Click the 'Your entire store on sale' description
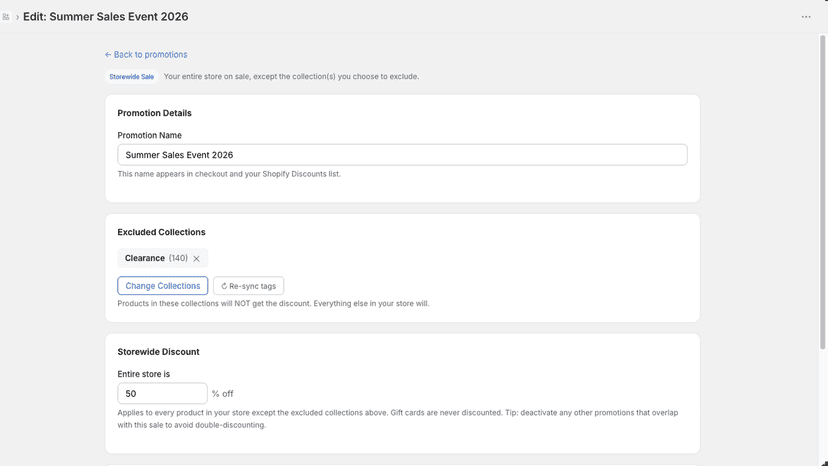This screenshot has height=466, width=828. [x=291, y=77]
